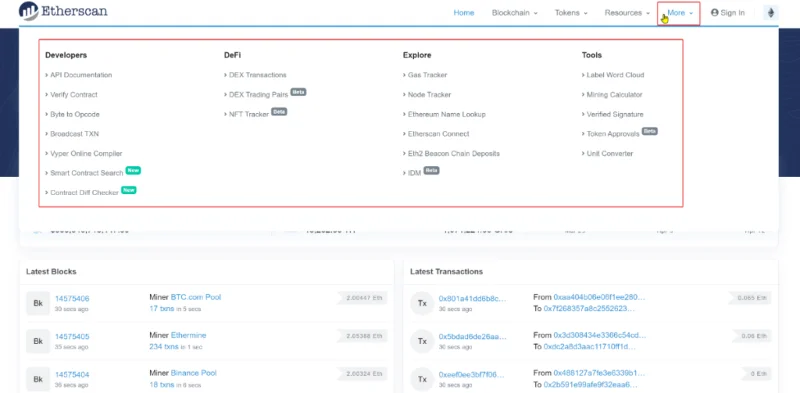Open Vyper Online Compiler

tap(86, 153)
